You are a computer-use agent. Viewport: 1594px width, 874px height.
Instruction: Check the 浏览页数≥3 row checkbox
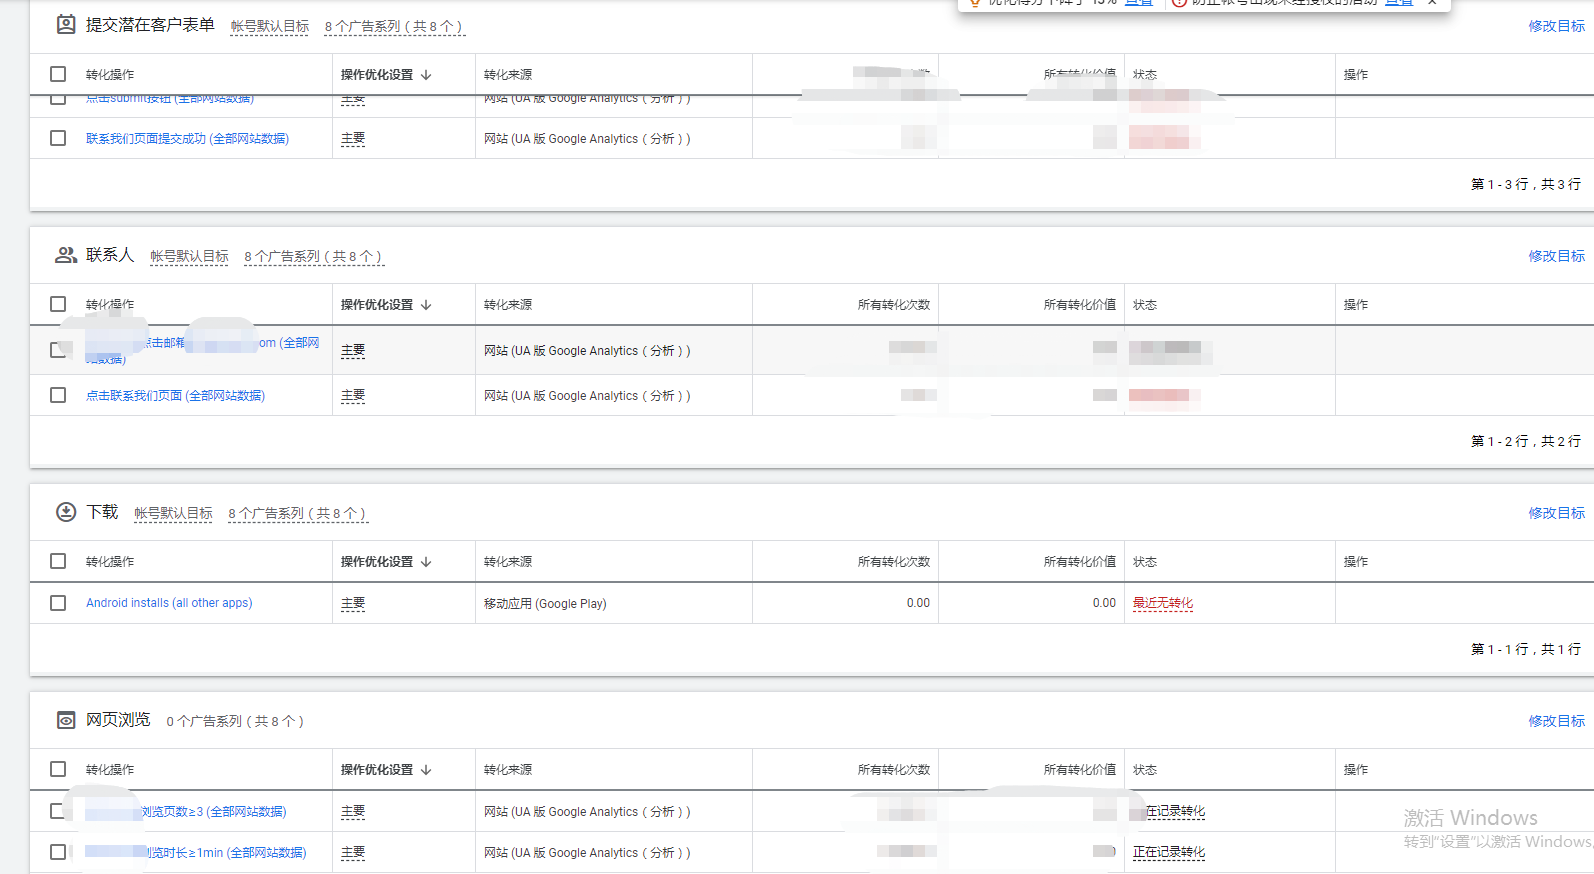coord(58,811)
